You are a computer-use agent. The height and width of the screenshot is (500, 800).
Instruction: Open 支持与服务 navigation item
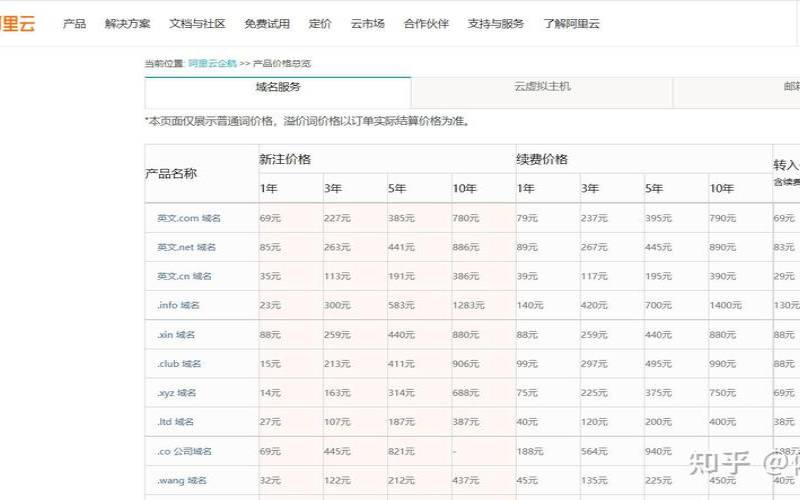click(495, 23)
